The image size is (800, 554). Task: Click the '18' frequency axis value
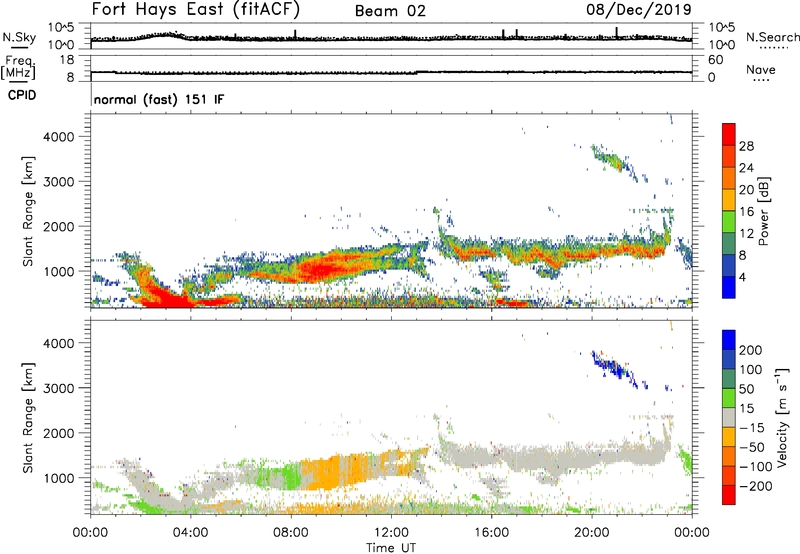click(x=67, y=60)
